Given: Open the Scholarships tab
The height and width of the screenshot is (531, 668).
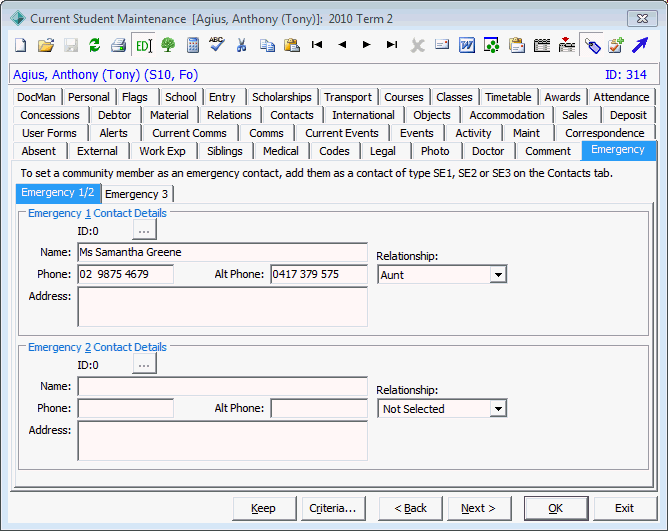Looking at the screenshot, I should (x=282, y=97).
